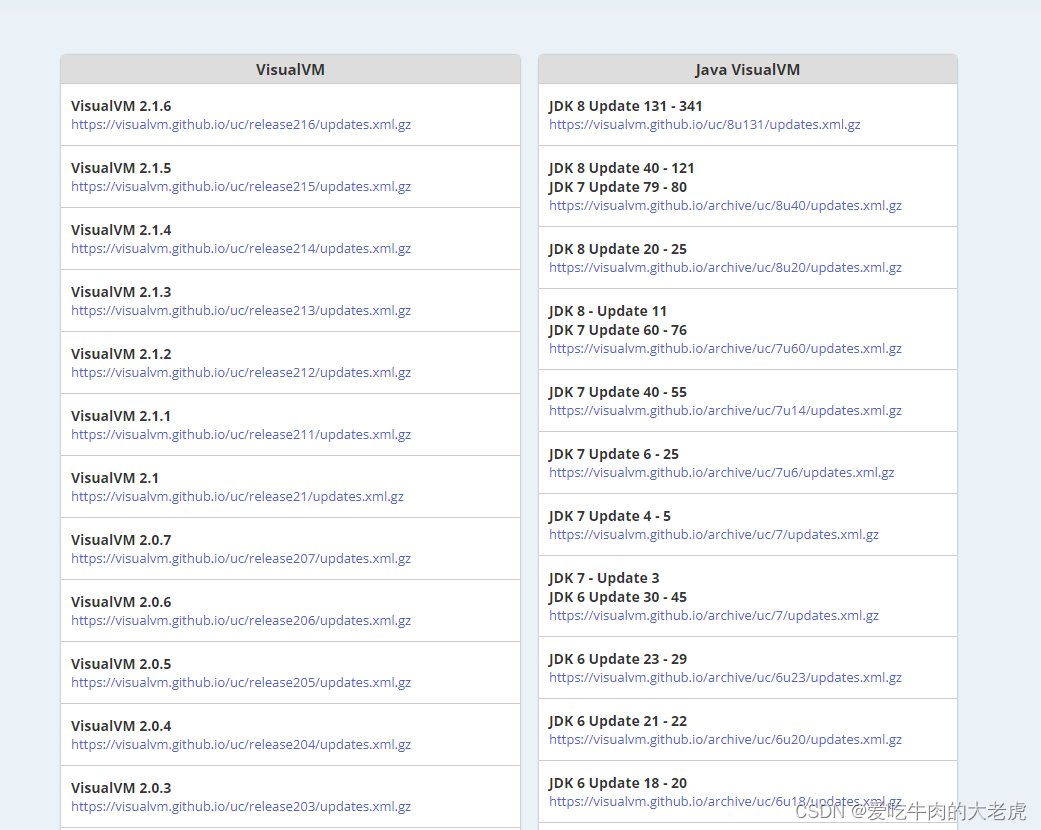The image size is (1041, 830).
Task: Click the VisualVM 2.1.2 title
Action: click(121, 354)
